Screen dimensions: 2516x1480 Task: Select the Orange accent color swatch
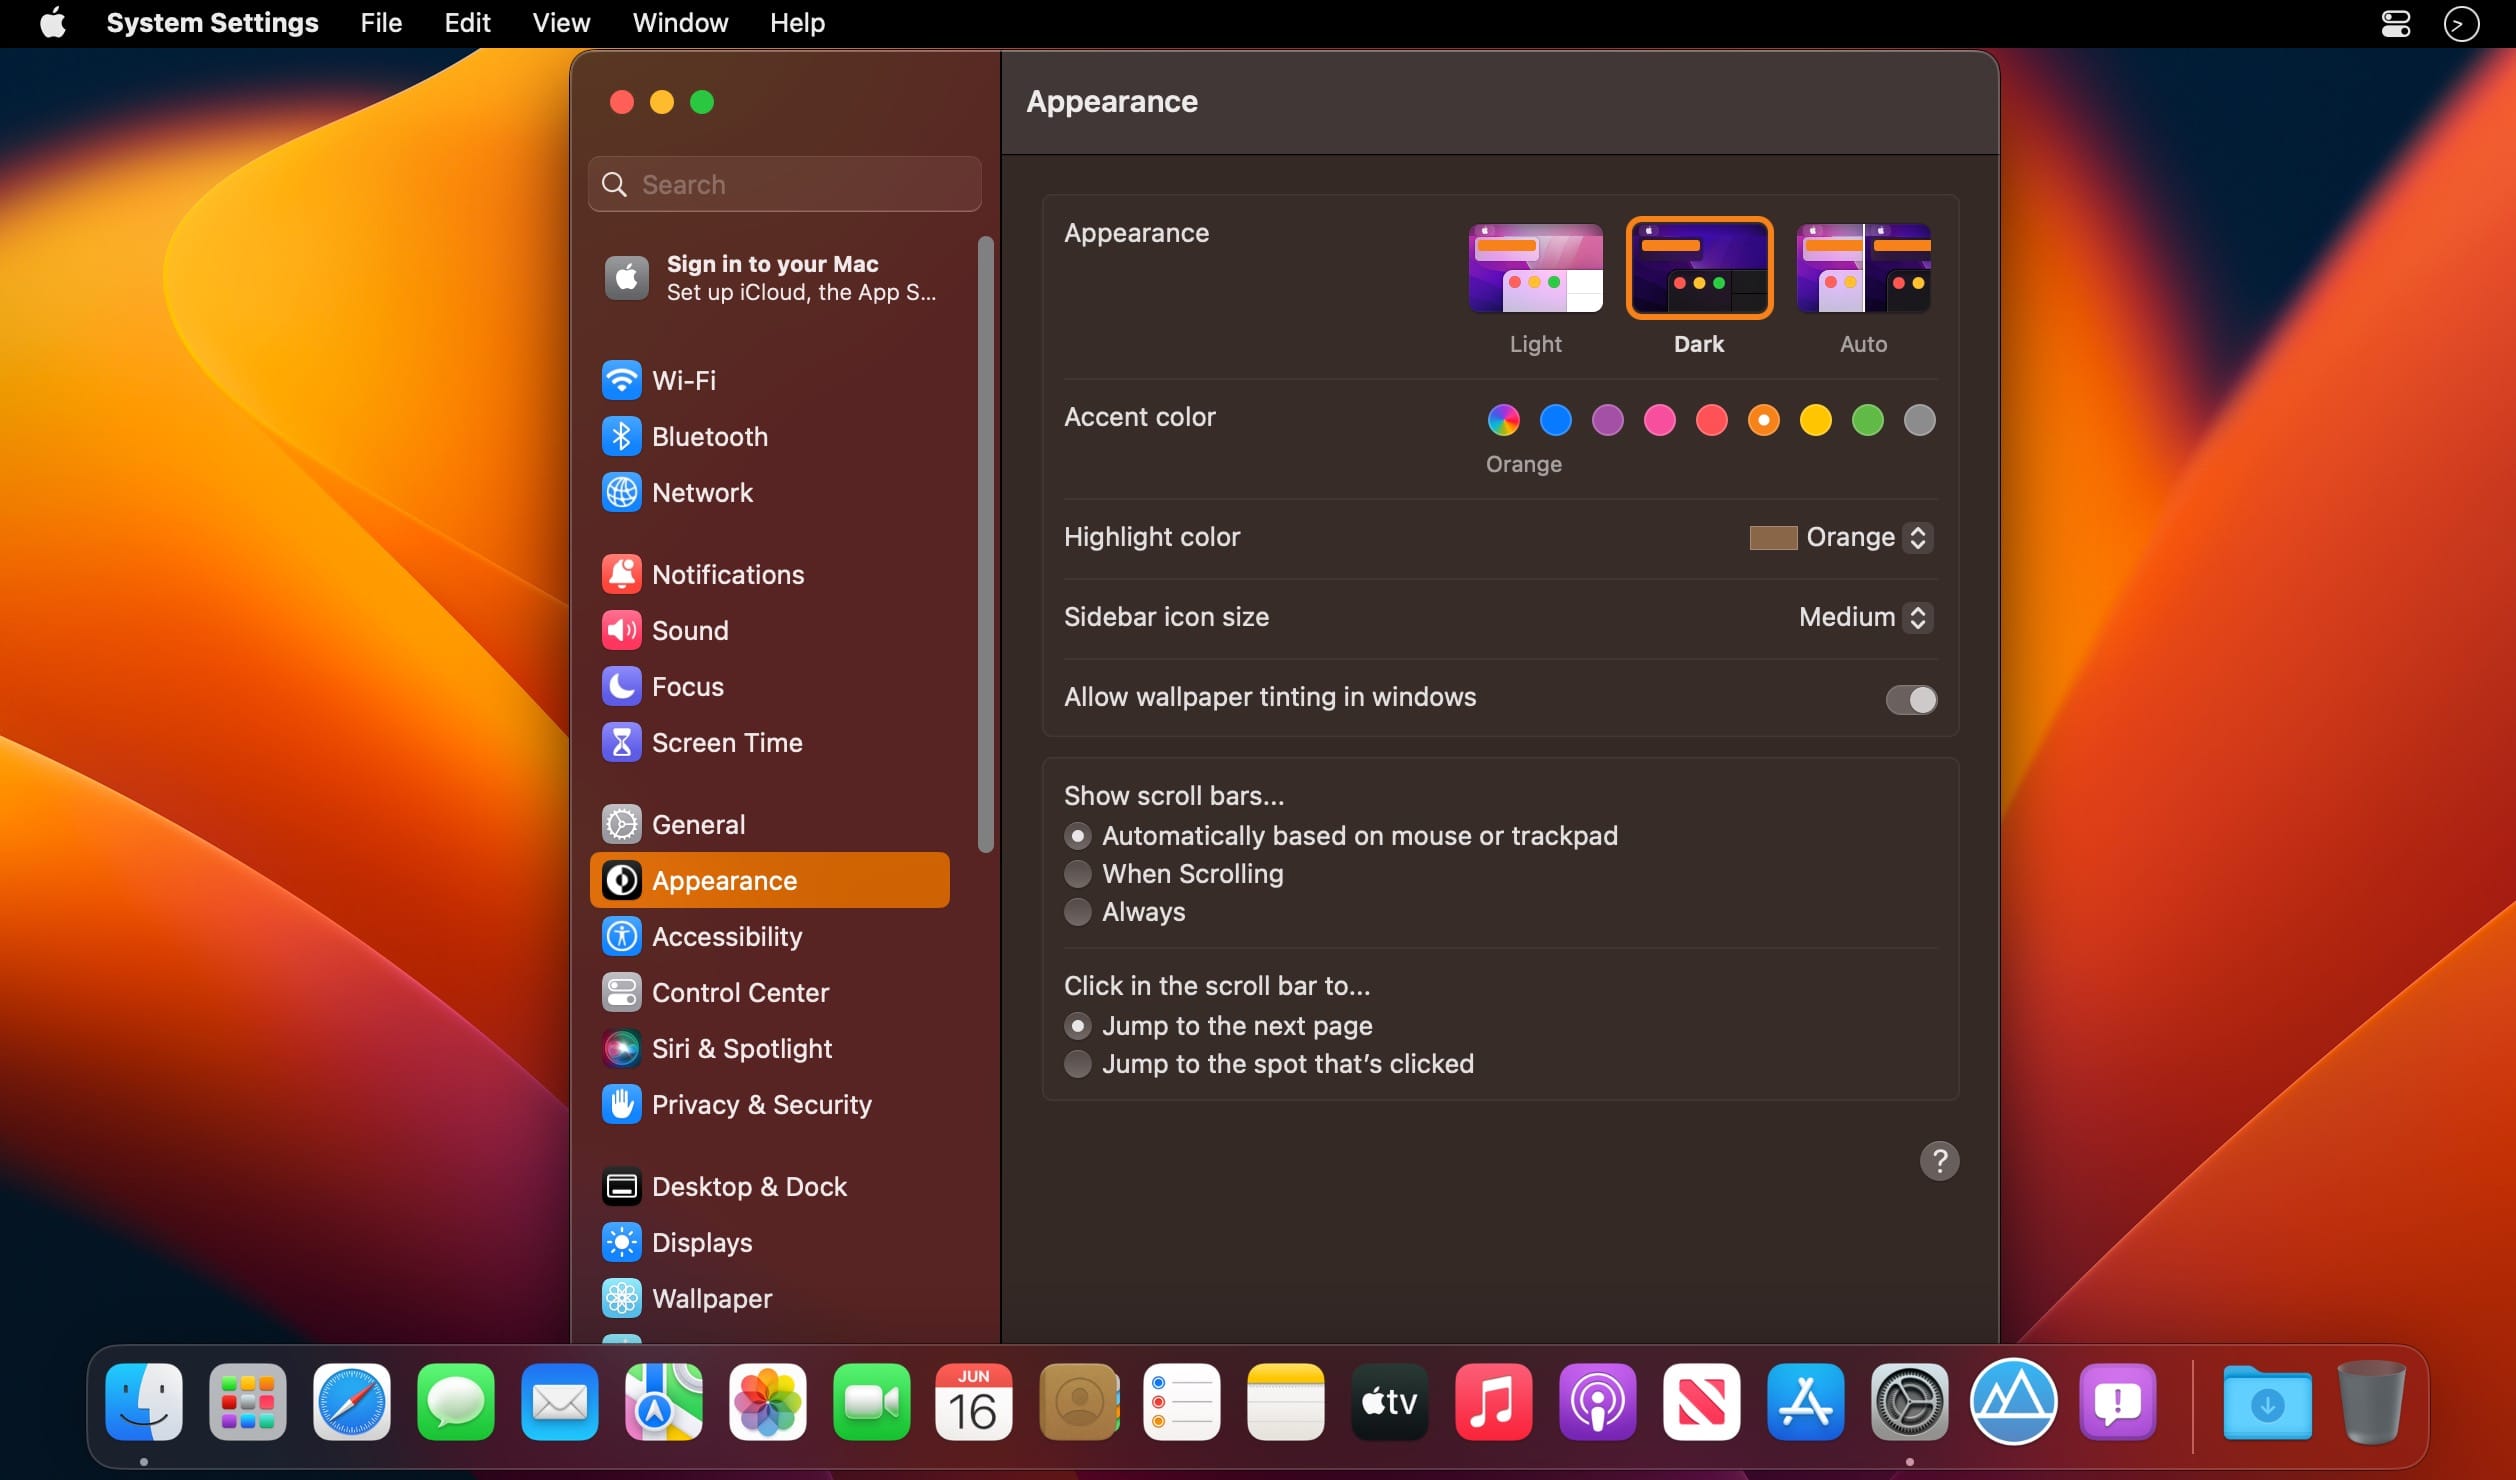[x=1764, y=419]
